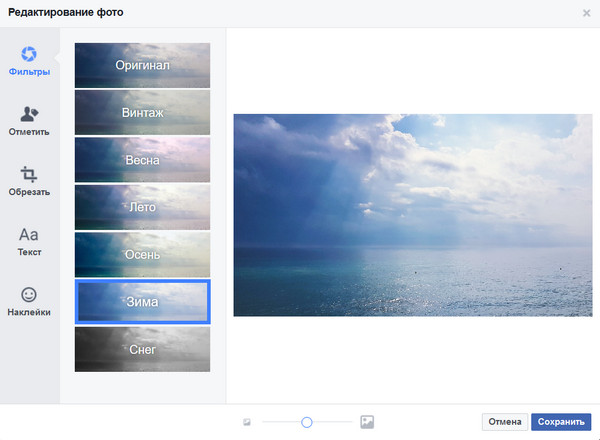Click the small image icon left of slider
Image resolution: width=600 pixels, height=440 pixels.
click(x=247, y=422)
